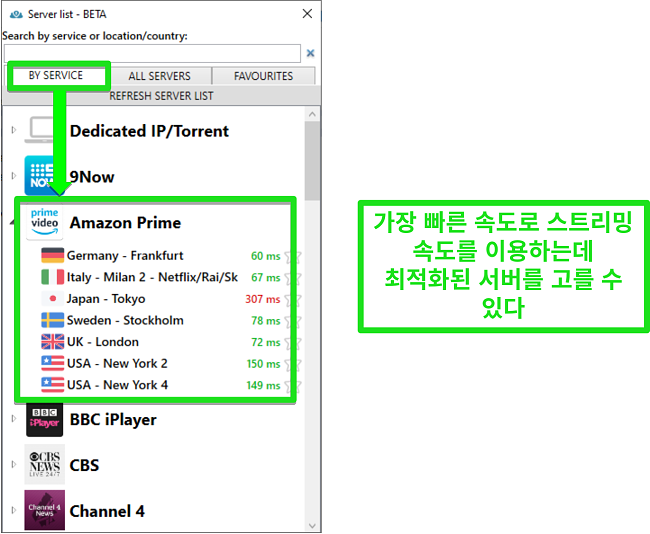Click the 307 ms latency value

pyautogui.click(x=263, y=299)
